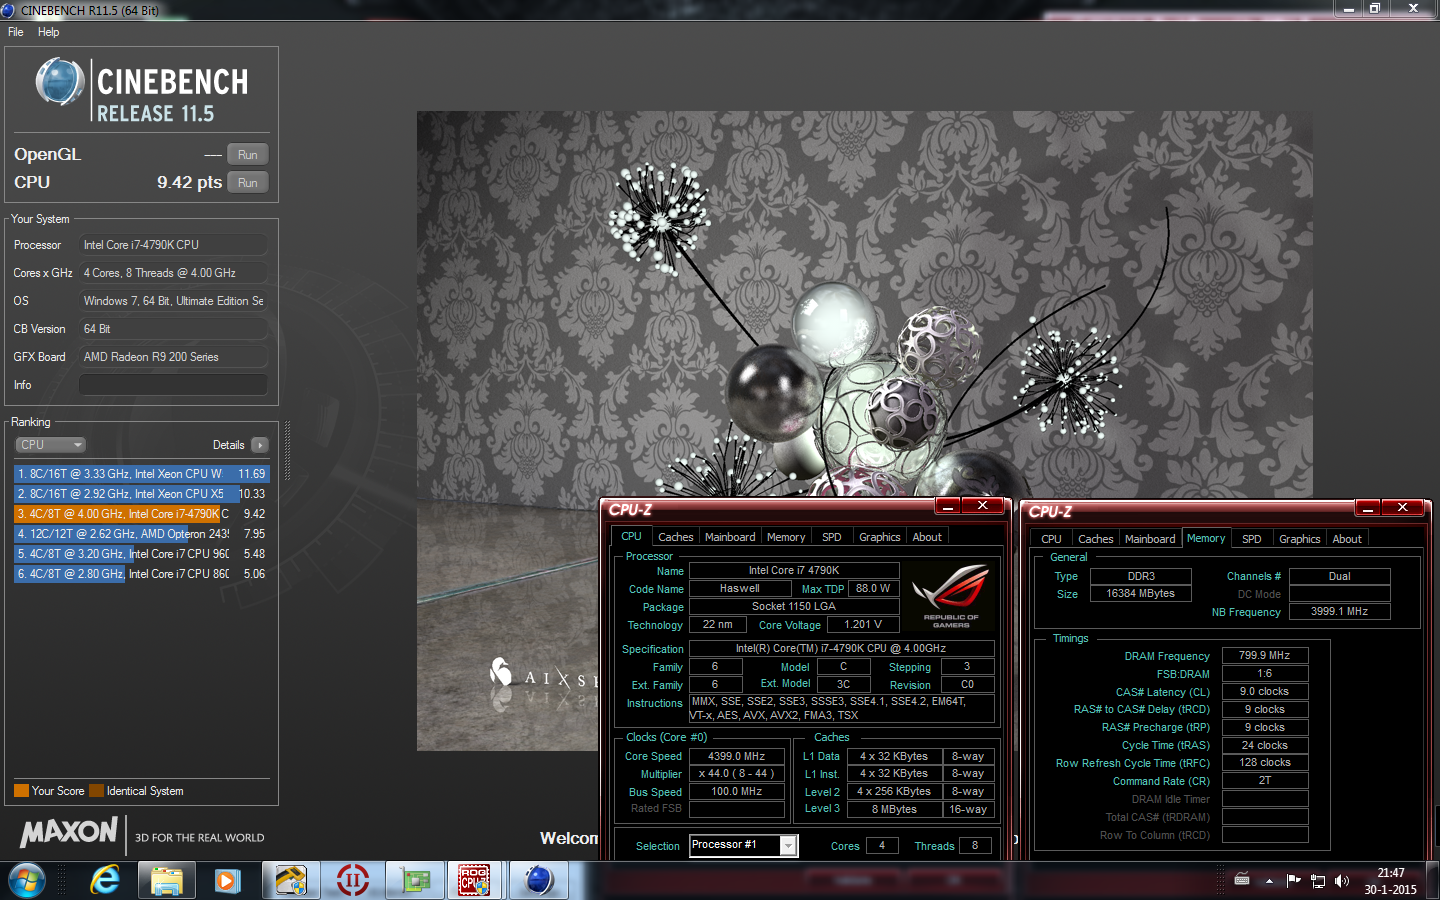Click the yellow scanner-gun taskbar icon with shield
Viewport: 1440px width, 900px height.
291,880
